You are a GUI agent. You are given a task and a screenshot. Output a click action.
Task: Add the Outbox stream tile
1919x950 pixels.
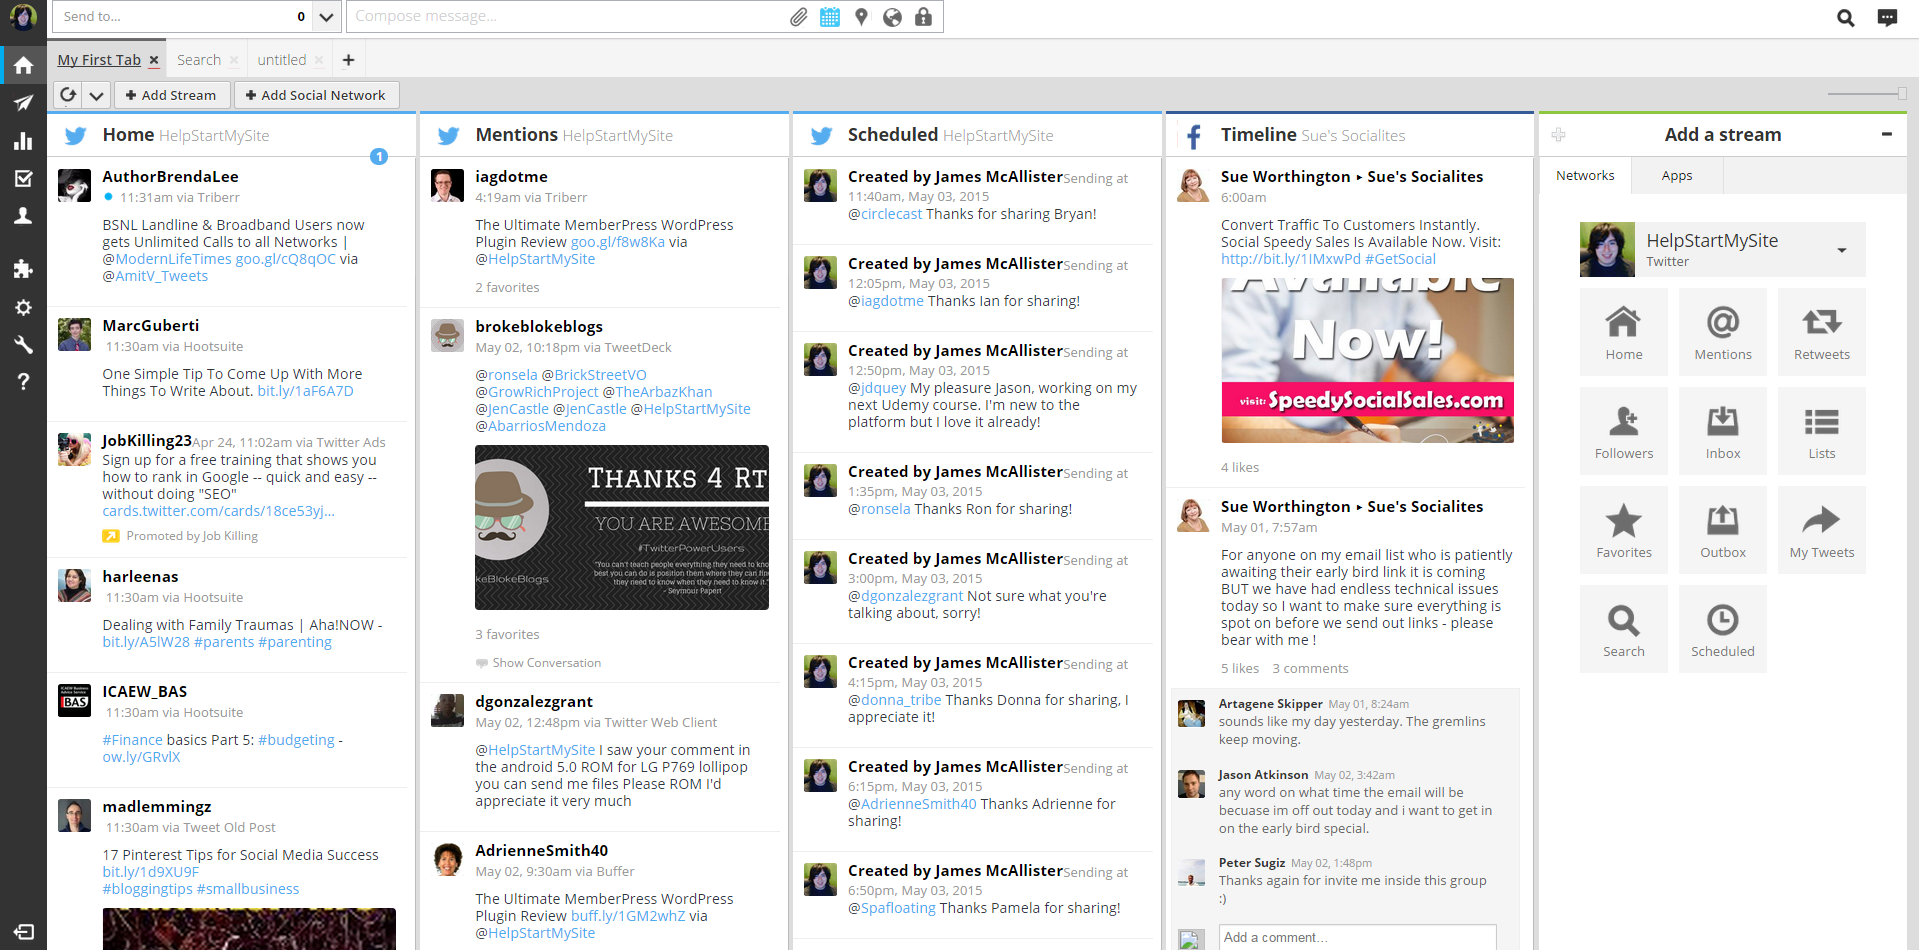pos(1722,530)
